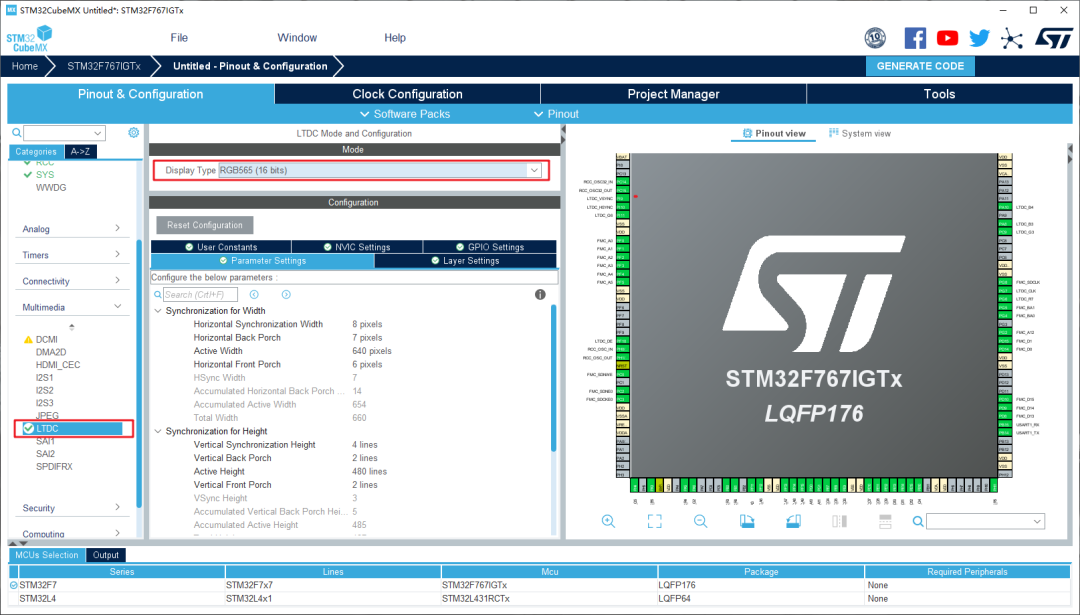The image size is (1080, 615).
Task: Click the ST logo icon
Action: coord(1053,38)
